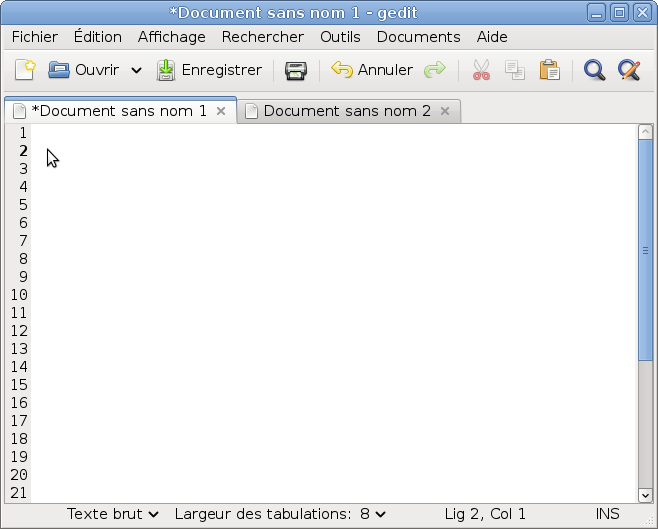Image resolution: width=658 pixels, height=529 pixels.
Task: Click line number 1 in gutter
Action: 23,133
